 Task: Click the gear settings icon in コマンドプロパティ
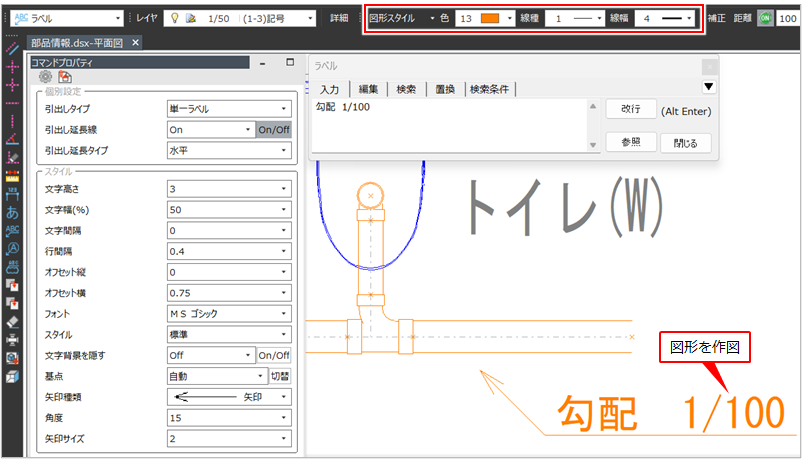tap(45, 76)
